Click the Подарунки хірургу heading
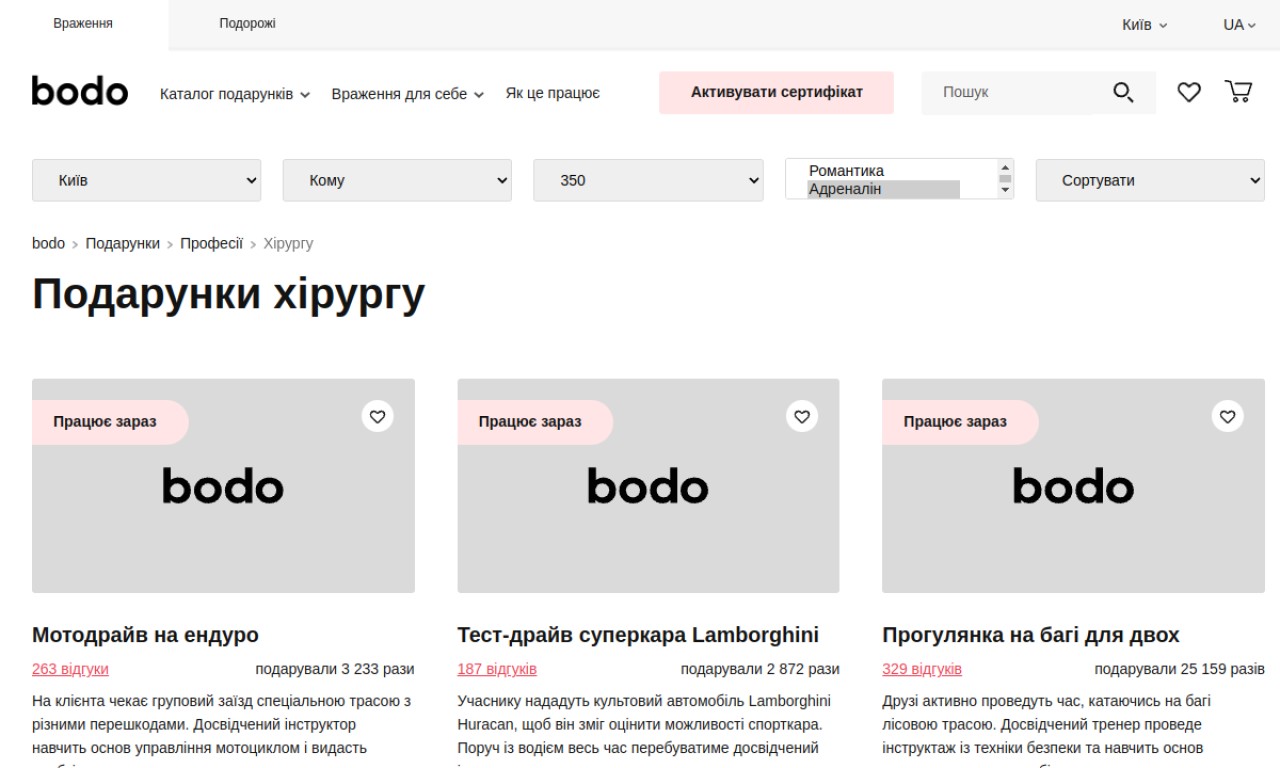Screen dimensions: 1280x768 (228, 294)
